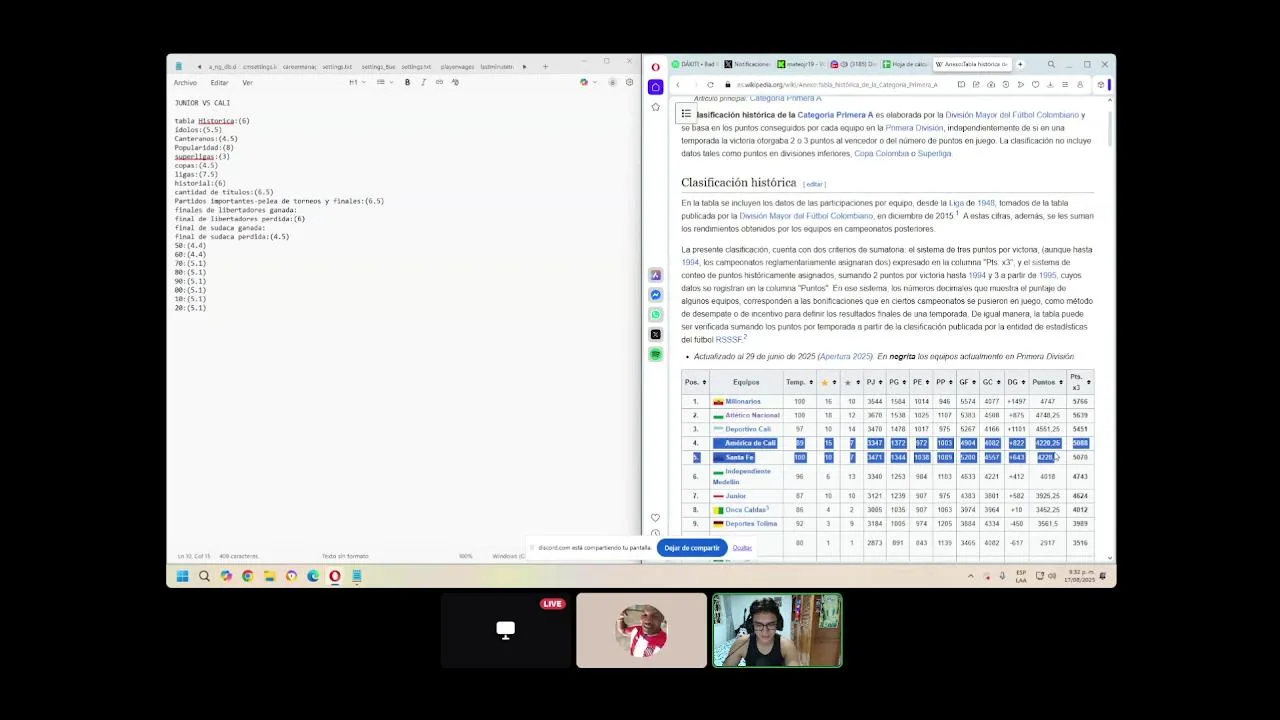Open Ver menu in Notepad
Image resolution: width=1280 pixels, height=720 pixels.
247,83
